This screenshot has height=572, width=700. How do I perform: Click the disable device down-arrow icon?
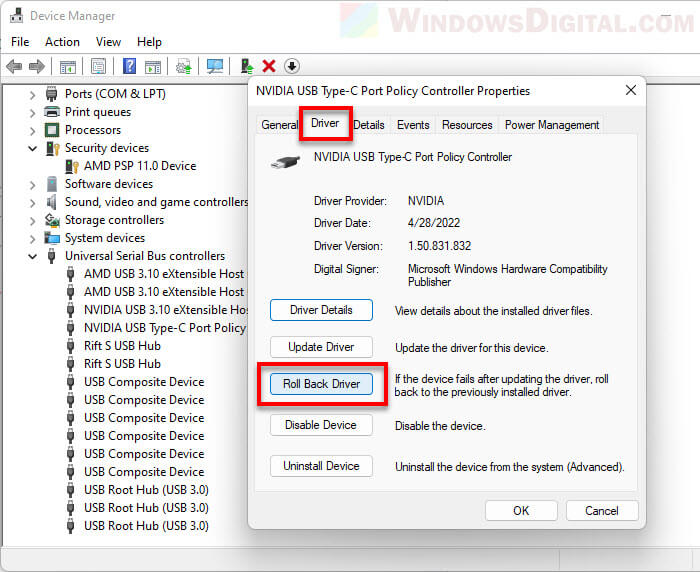(292, 66)
